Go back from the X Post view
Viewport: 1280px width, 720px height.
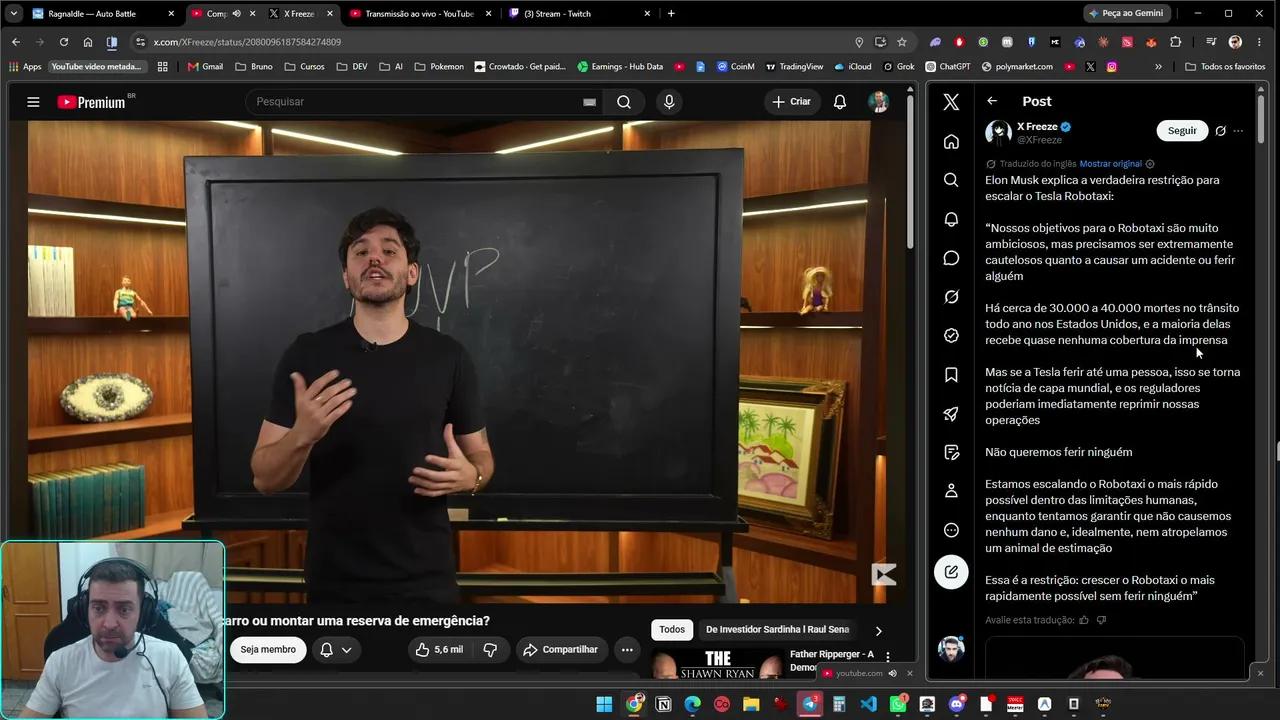(x=992, y=101)
